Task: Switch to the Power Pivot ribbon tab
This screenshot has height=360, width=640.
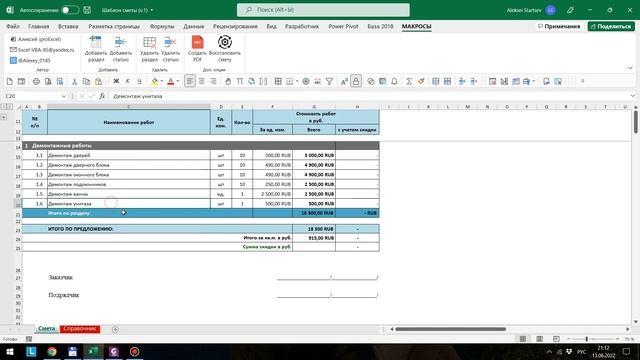Action: (343, 26)
